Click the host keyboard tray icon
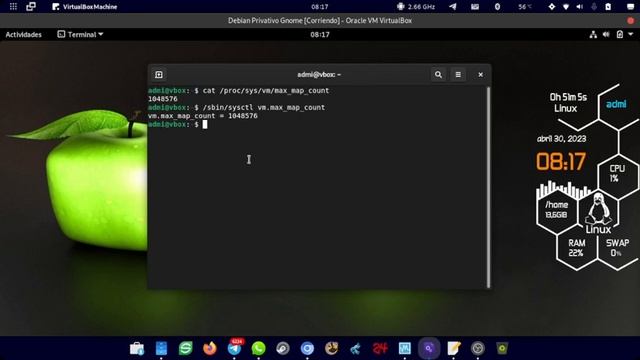 point(475,7)
